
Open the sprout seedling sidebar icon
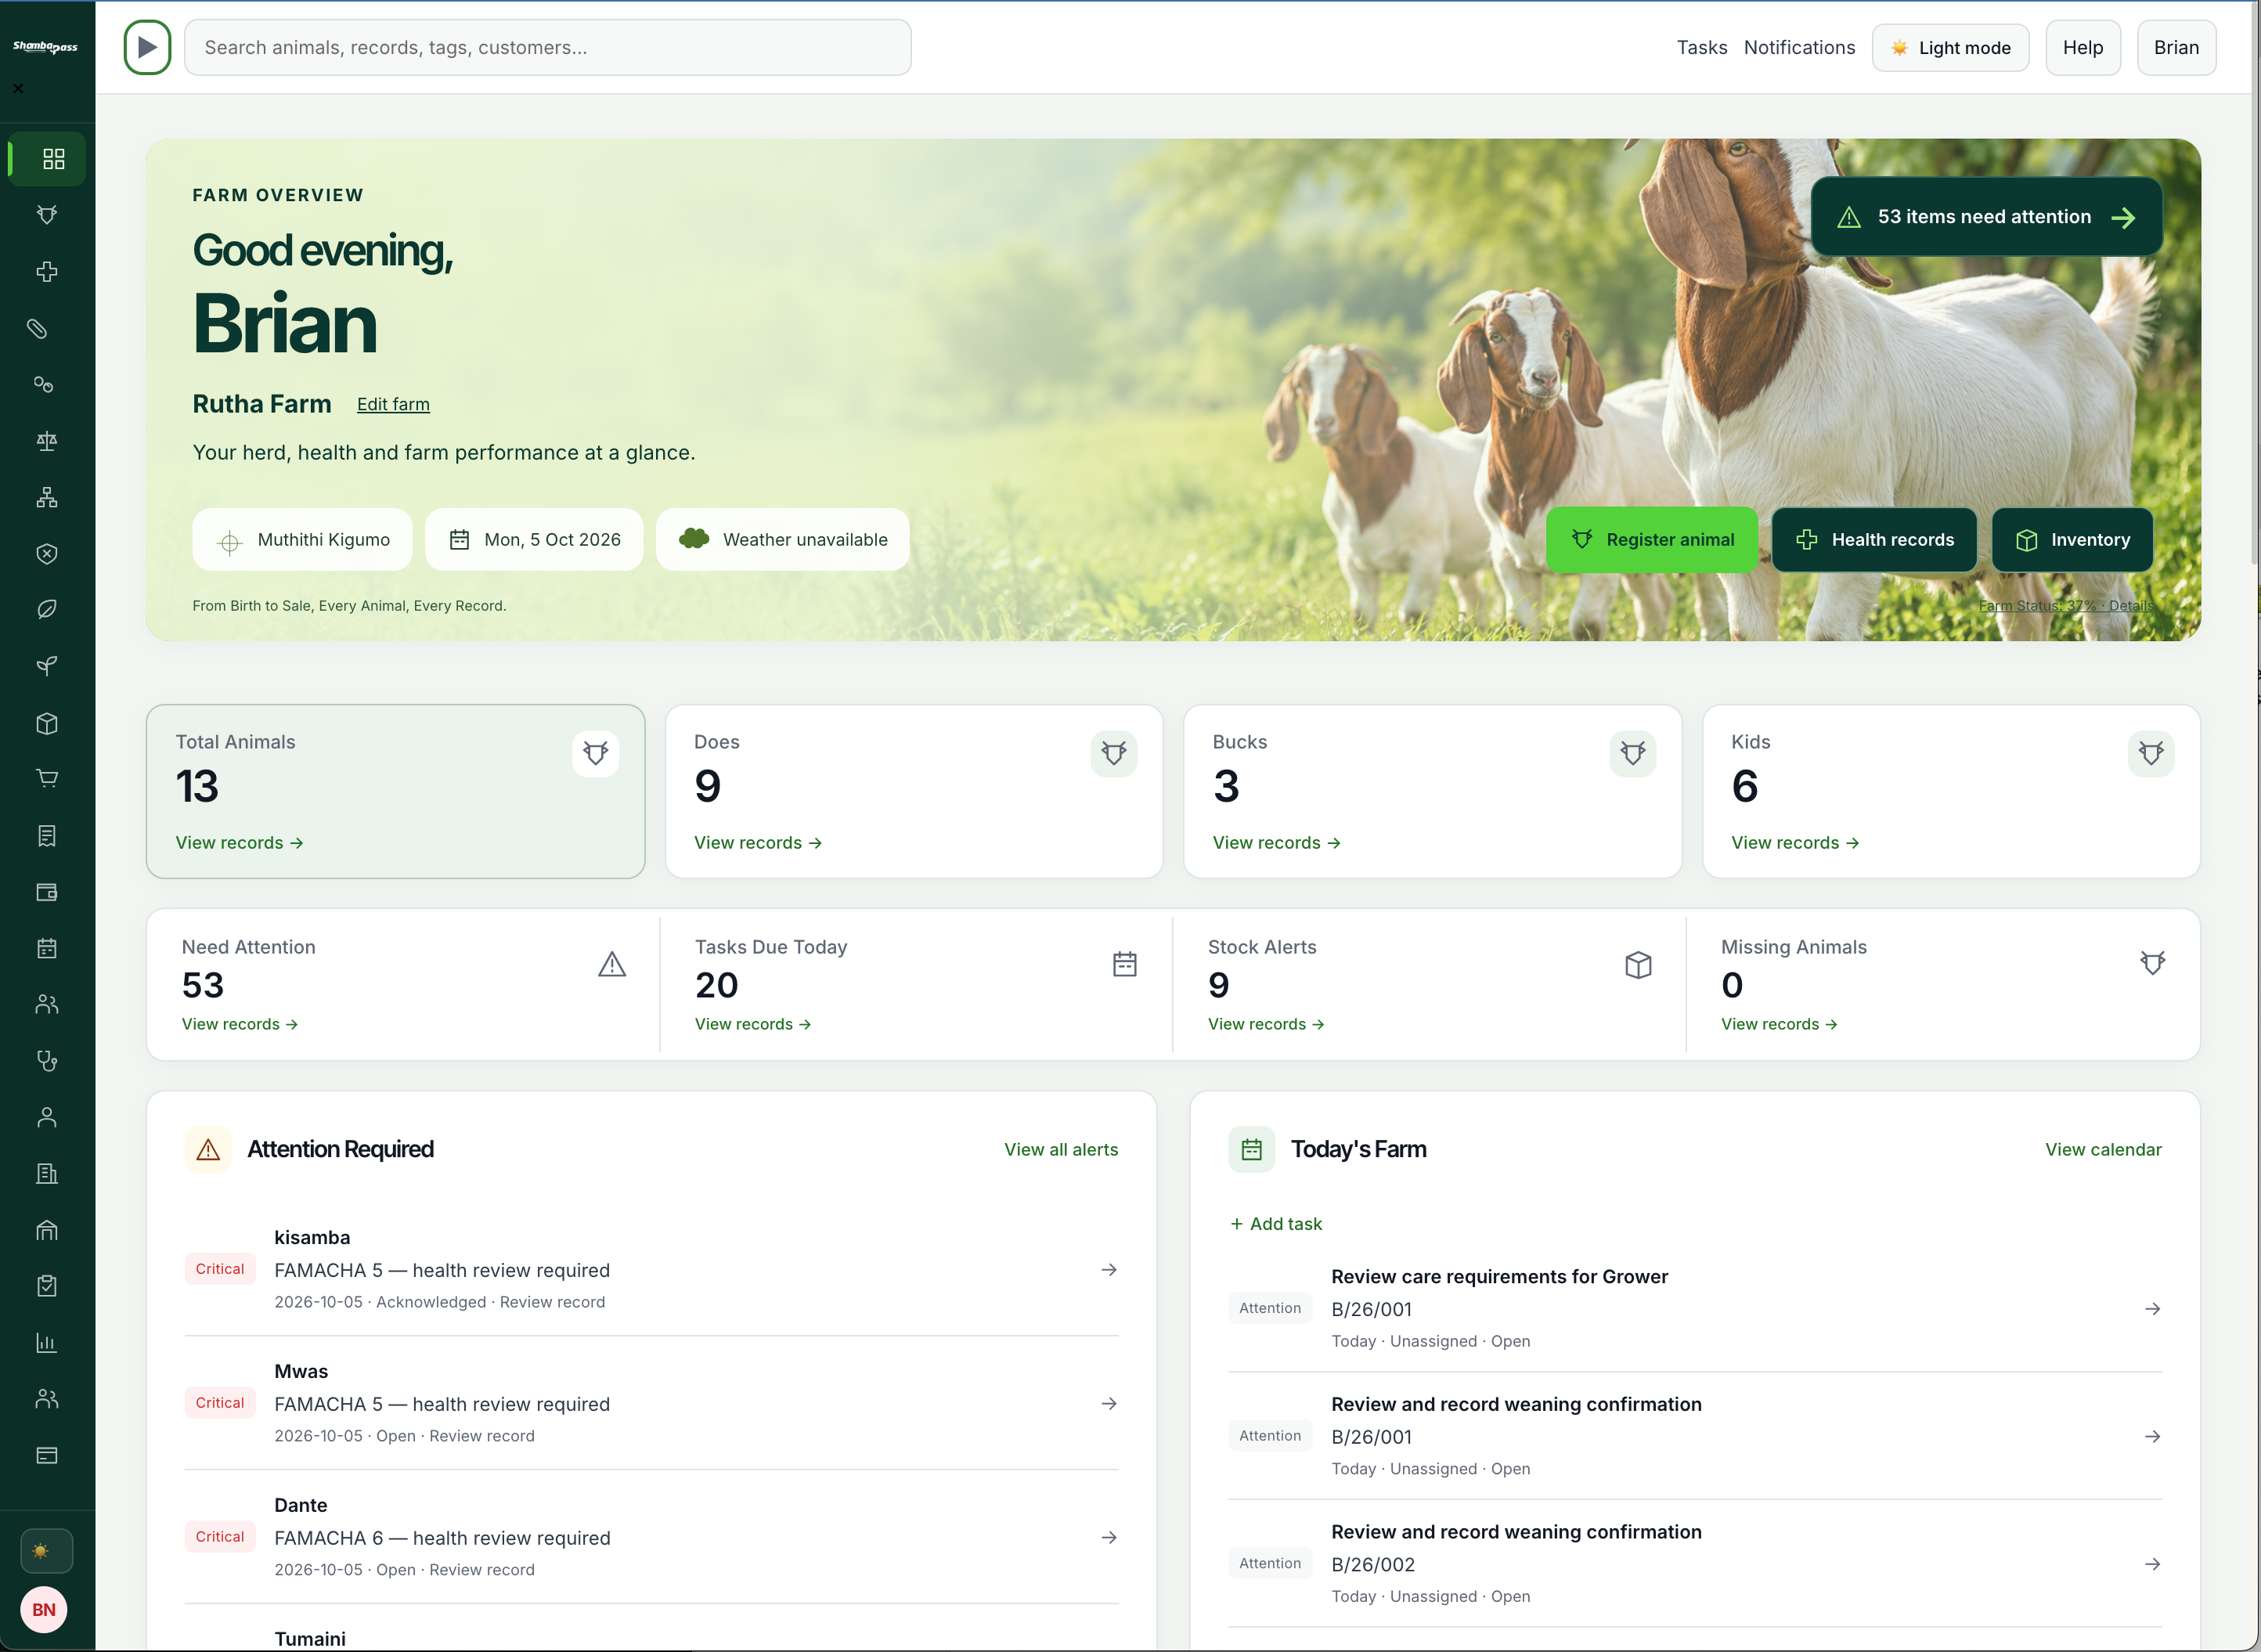[x=47, y=666]
